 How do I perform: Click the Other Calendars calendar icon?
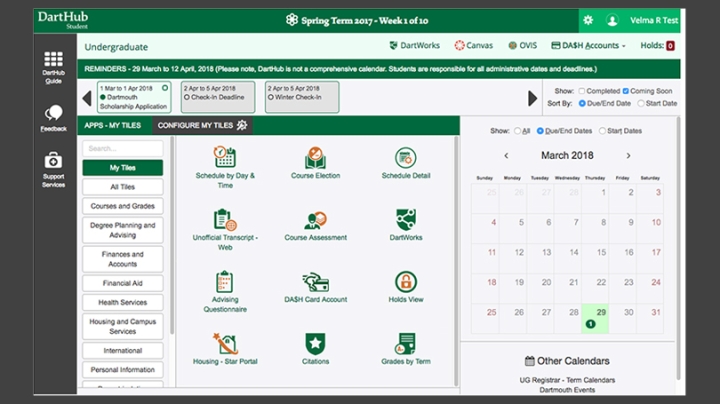click(529, 361)
